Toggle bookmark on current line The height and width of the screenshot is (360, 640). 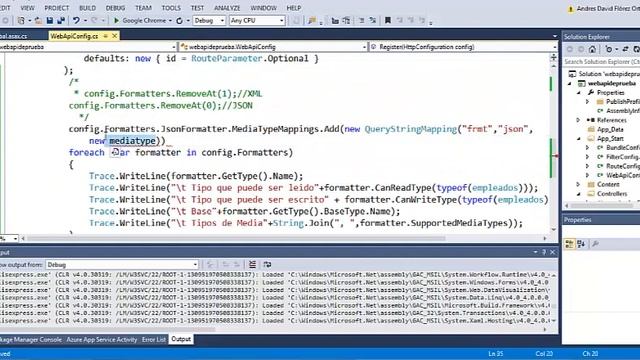[388, 20]
